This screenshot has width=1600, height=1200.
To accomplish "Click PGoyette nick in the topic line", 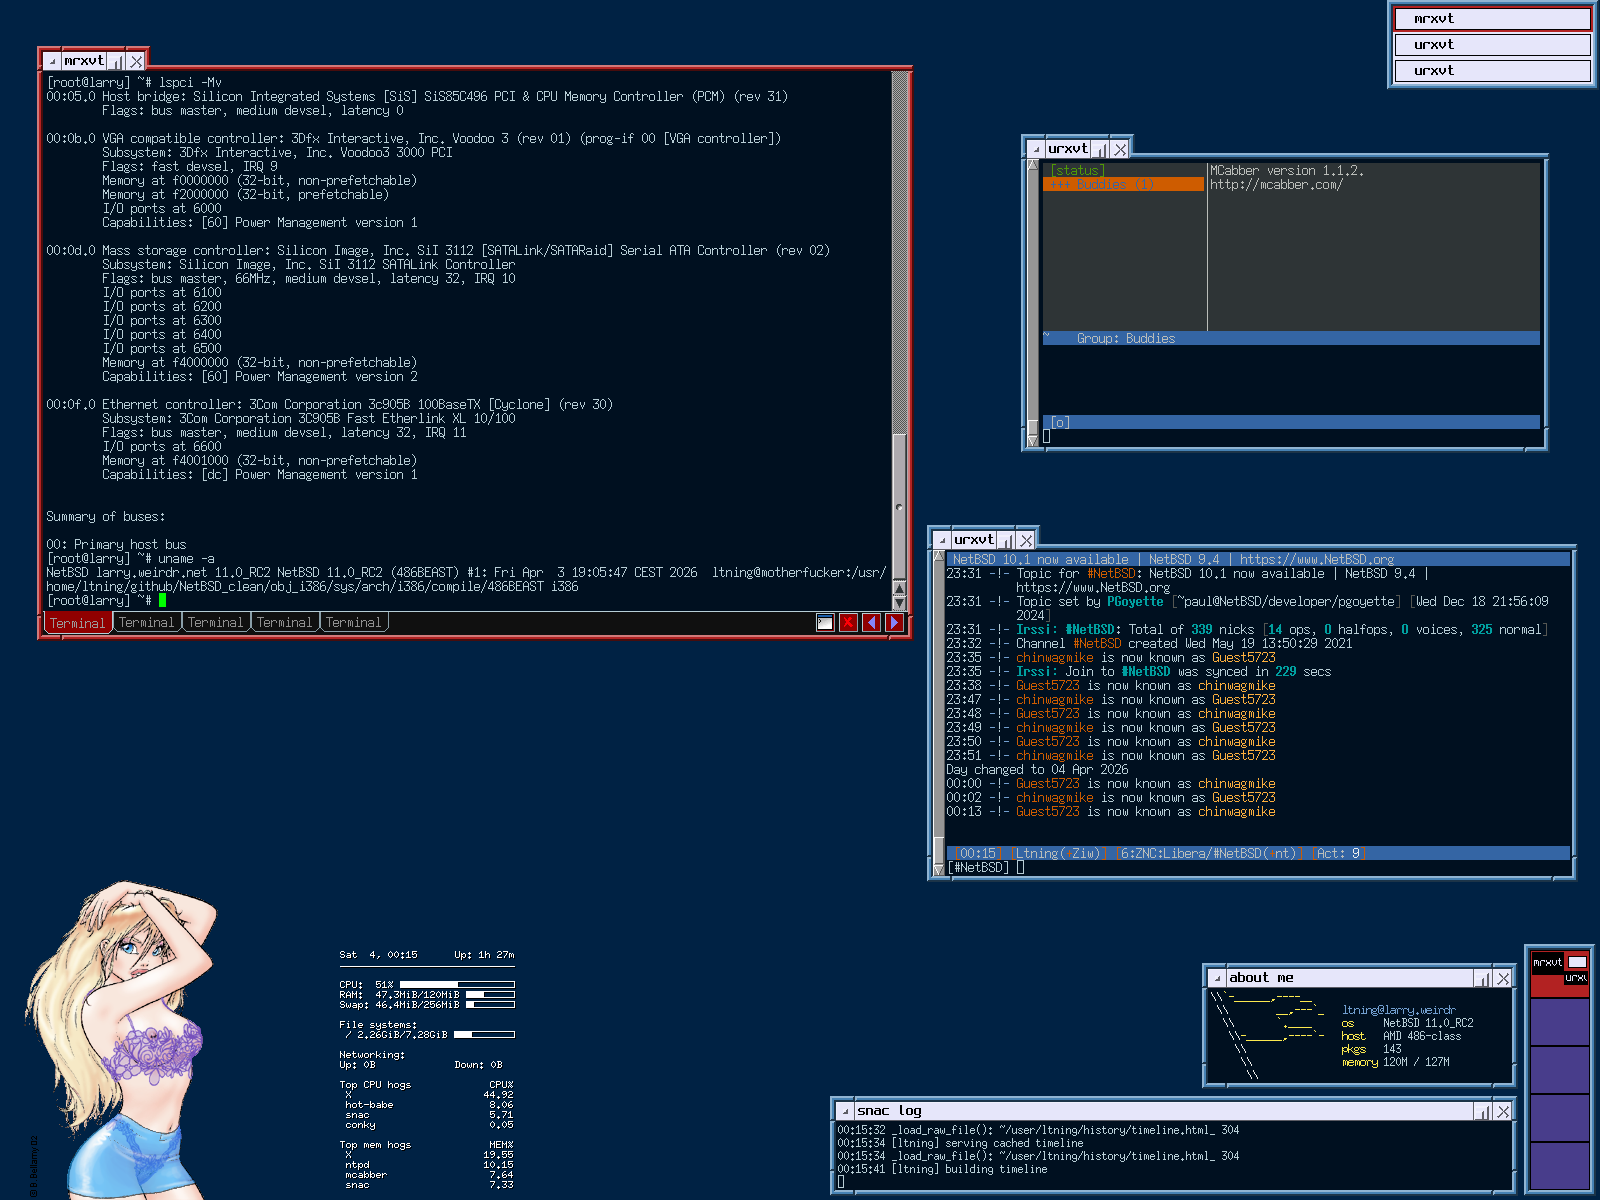I will point(1135,602).
